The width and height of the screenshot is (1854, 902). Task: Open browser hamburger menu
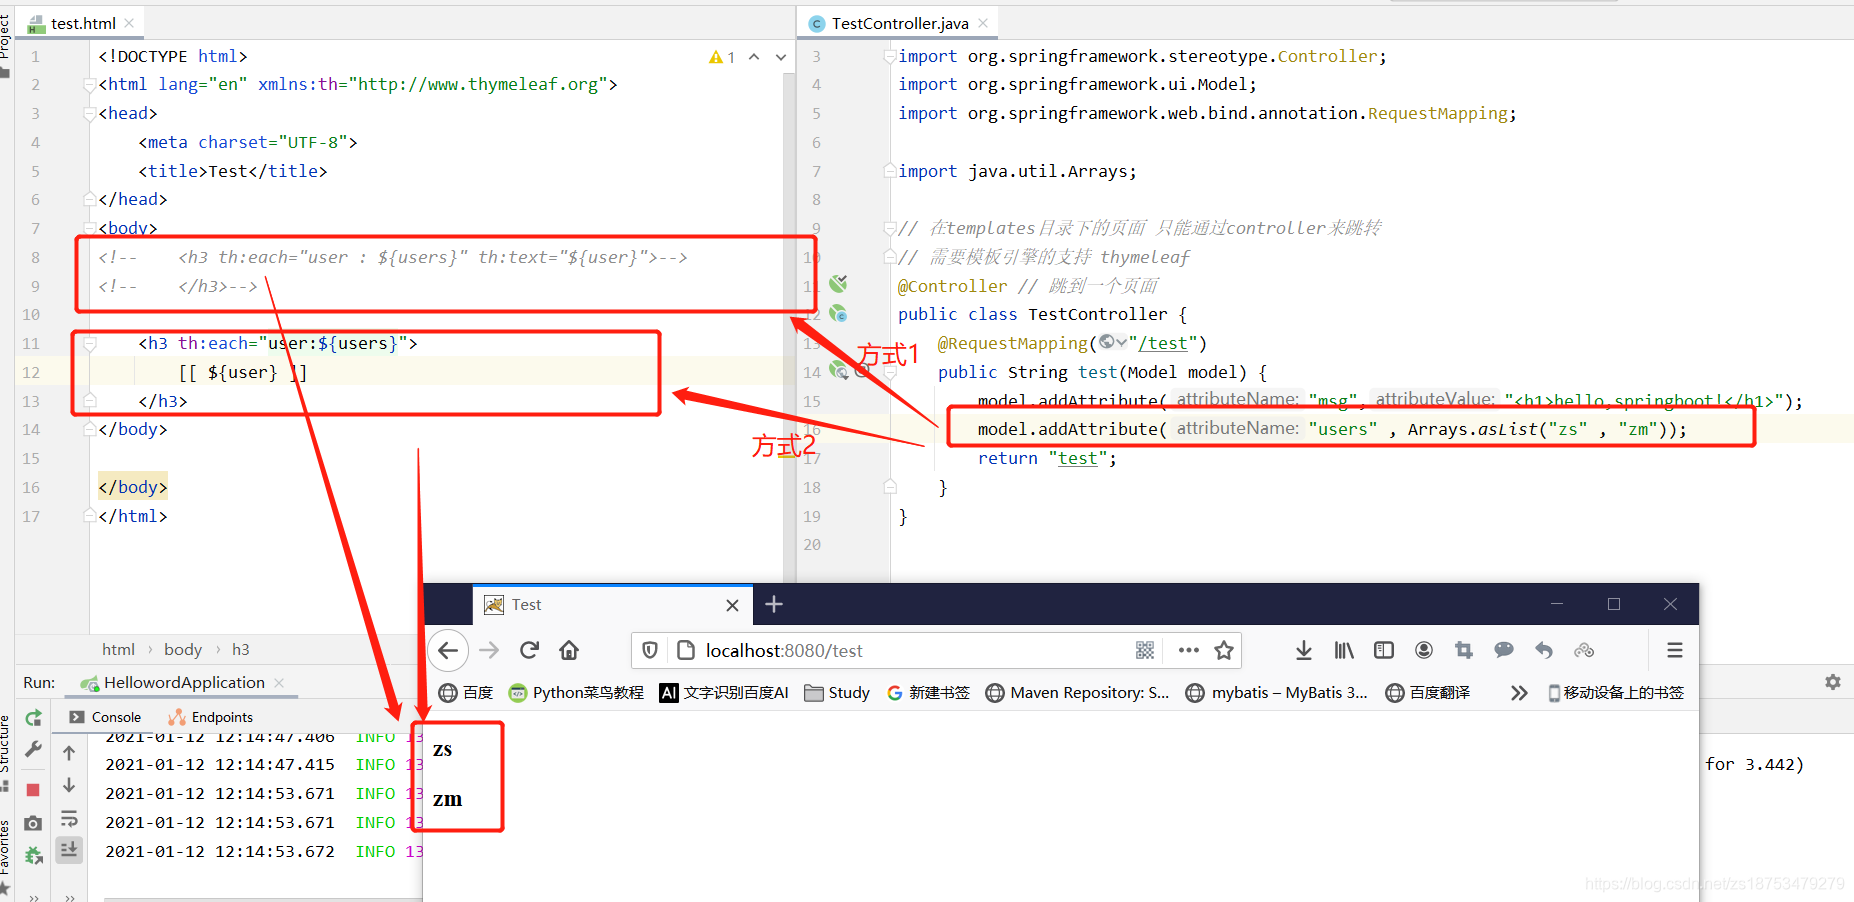click(1675, 650)
